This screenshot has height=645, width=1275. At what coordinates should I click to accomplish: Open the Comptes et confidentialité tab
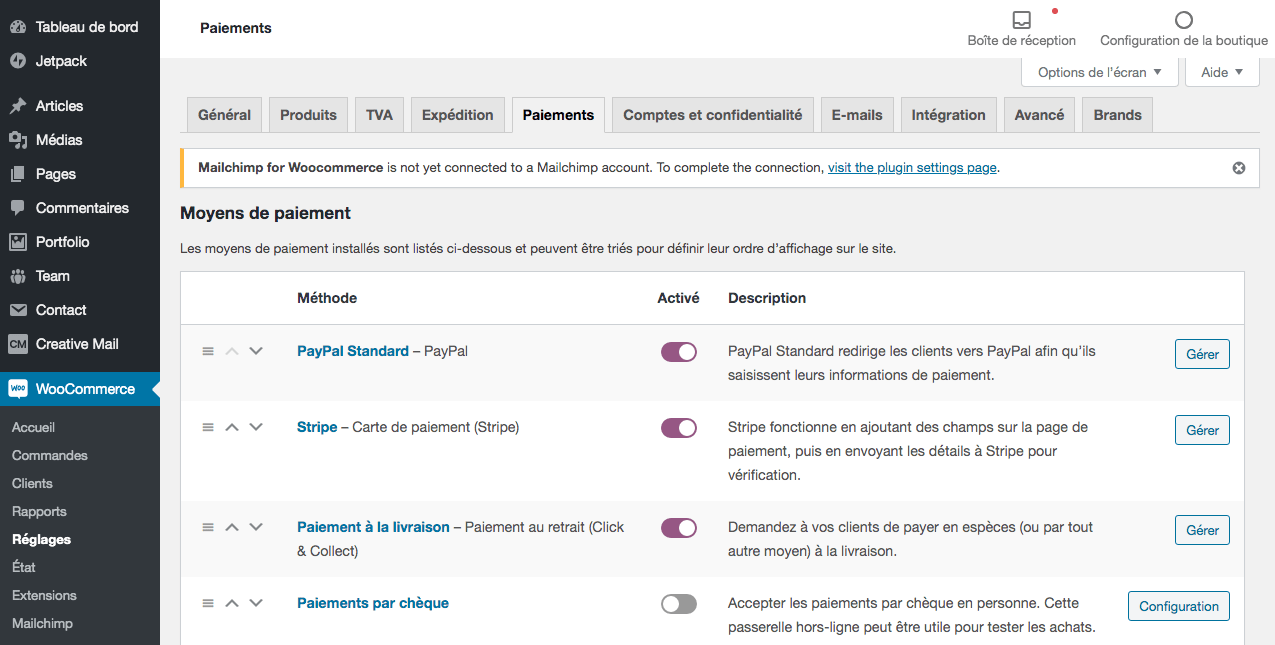tap(712, 115)
